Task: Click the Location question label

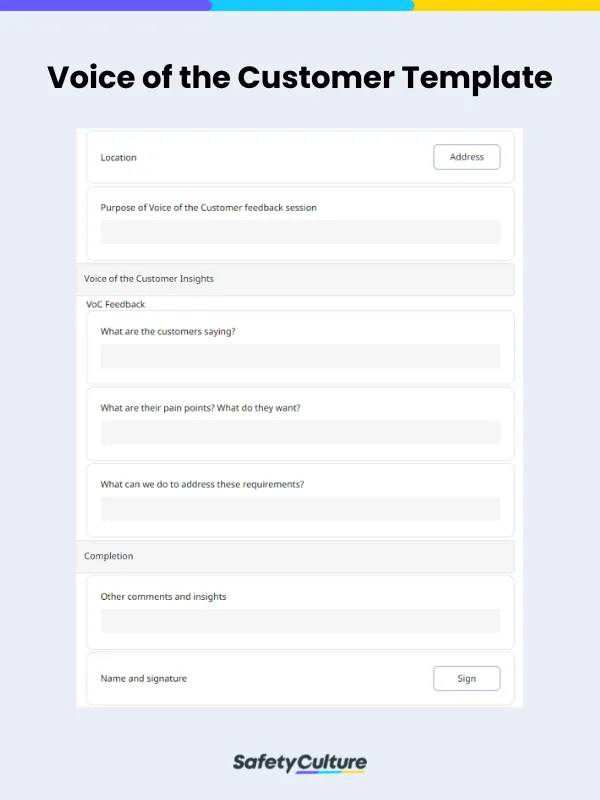Action: (x=118, y=157)
